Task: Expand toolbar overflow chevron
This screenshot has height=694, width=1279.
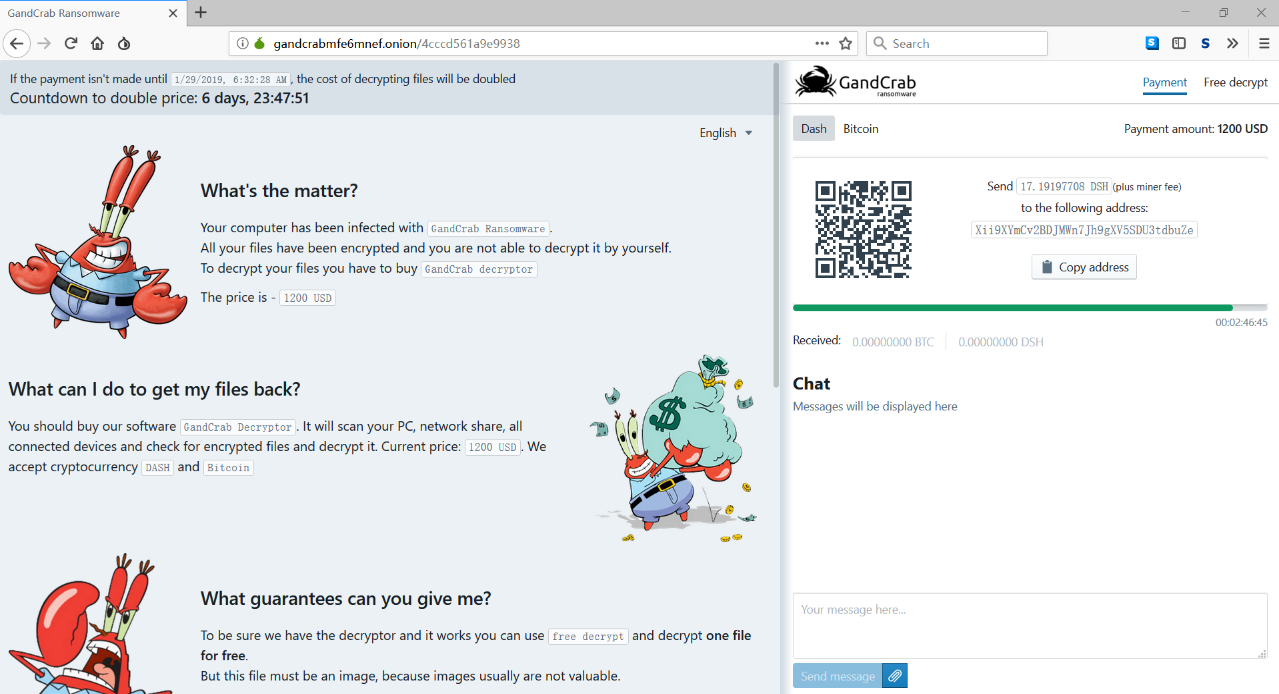Action: point(1232,44)
